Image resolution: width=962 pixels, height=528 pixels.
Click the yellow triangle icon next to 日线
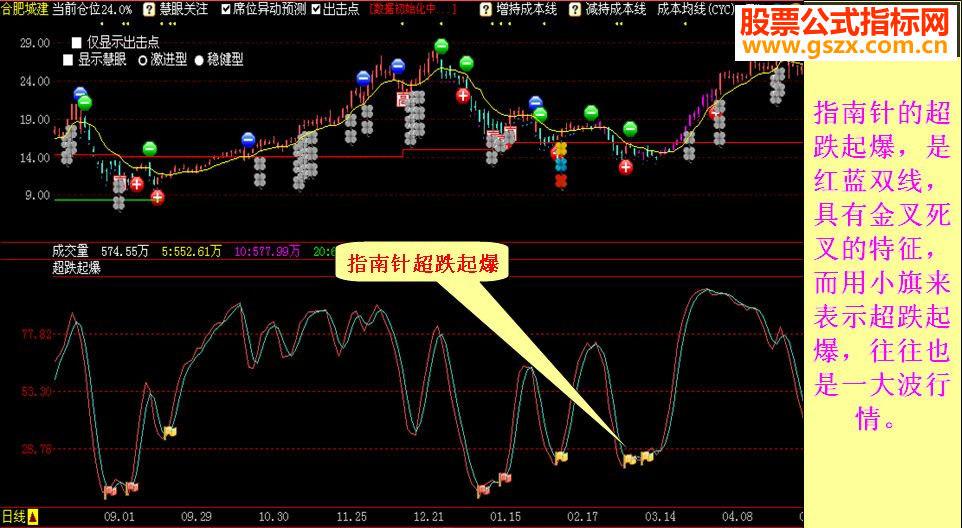coord(33,517)
